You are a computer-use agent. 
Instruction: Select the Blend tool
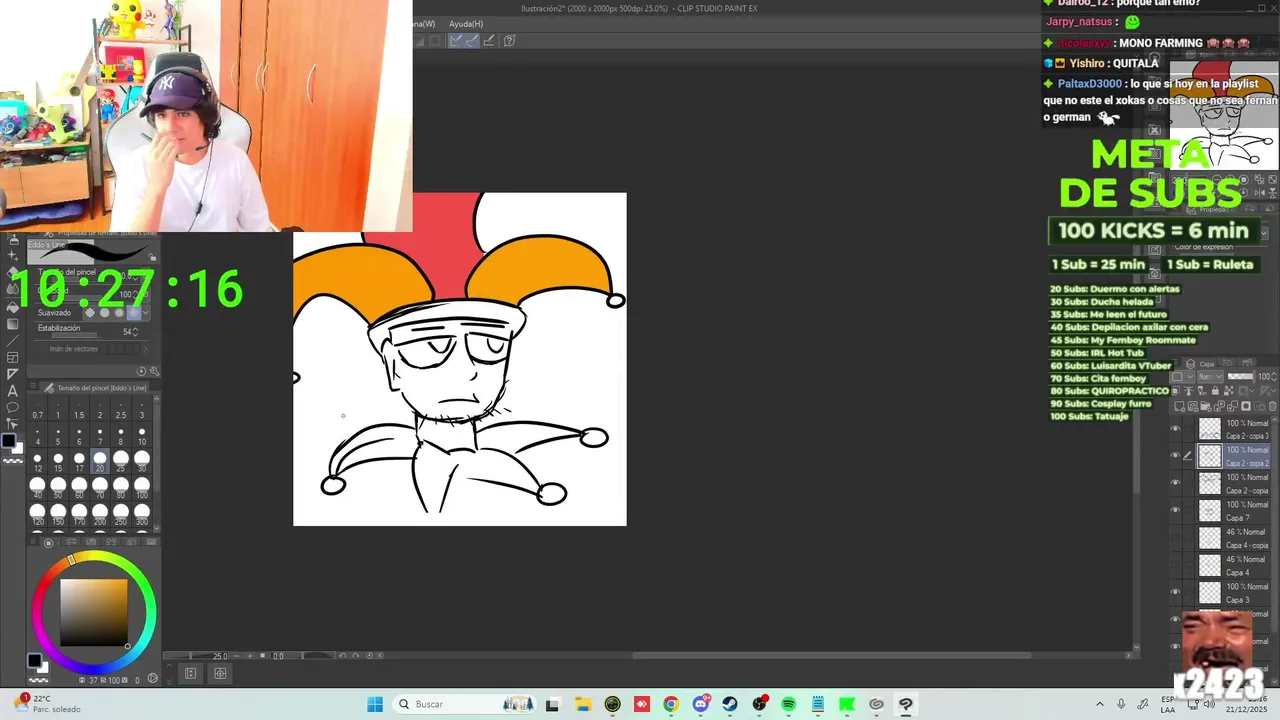[12, 289]
